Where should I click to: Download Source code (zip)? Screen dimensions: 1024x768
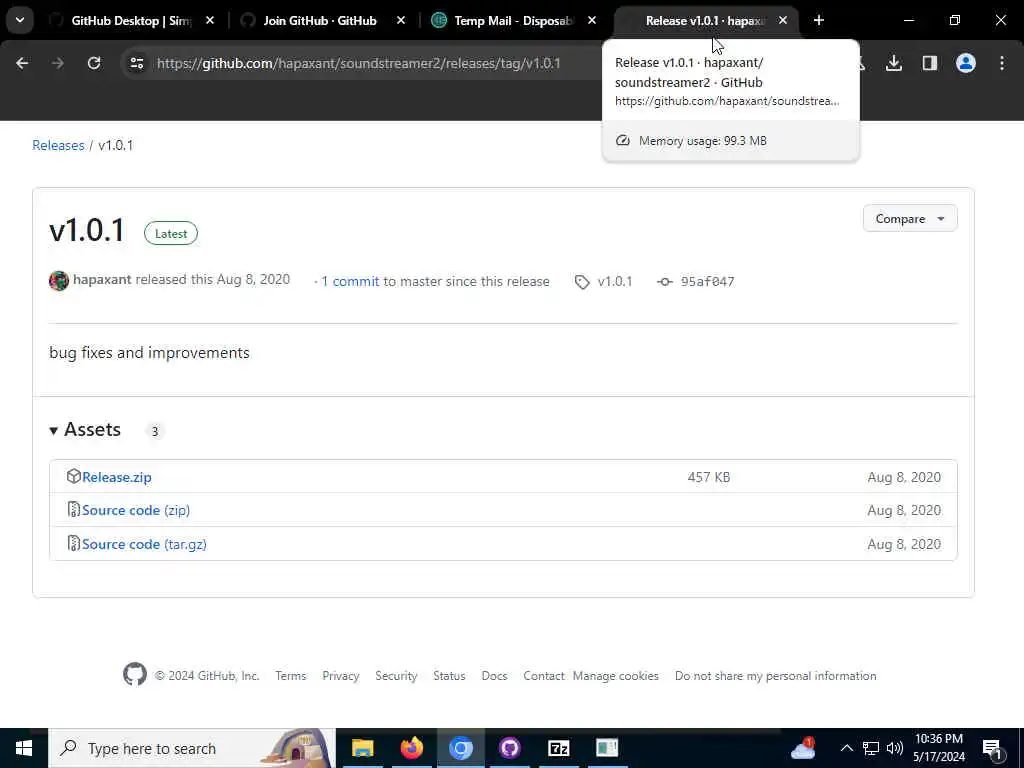(x=136, y=510)
